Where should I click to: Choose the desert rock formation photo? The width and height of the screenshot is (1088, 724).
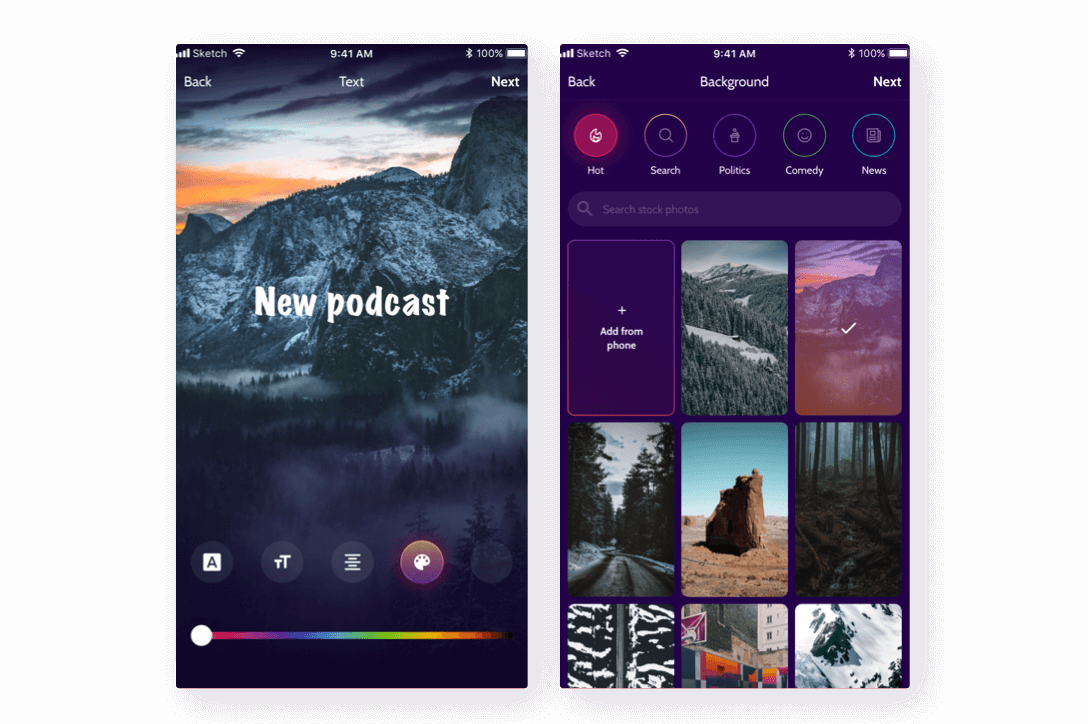pos(734,510)
